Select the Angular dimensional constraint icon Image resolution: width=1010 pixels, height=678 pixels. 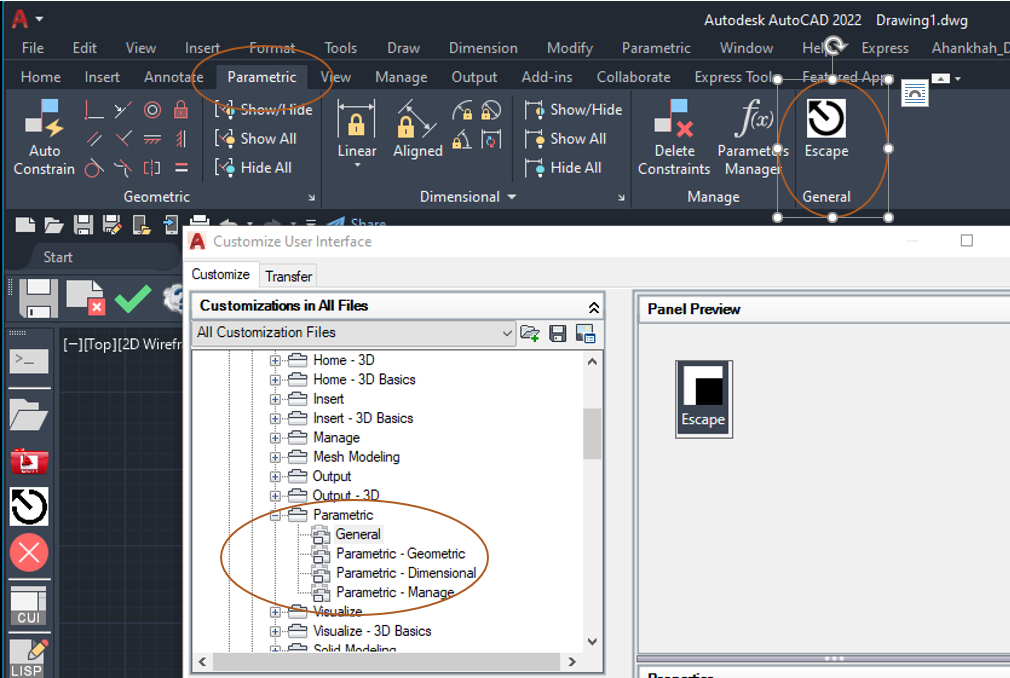coord(461,139)
